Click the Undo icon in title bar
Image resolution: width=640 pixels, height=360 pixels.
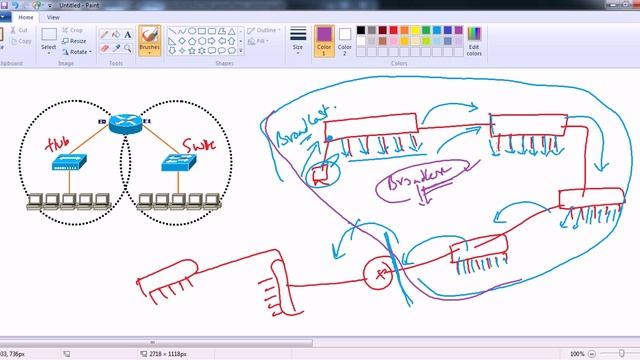point(16,5)
